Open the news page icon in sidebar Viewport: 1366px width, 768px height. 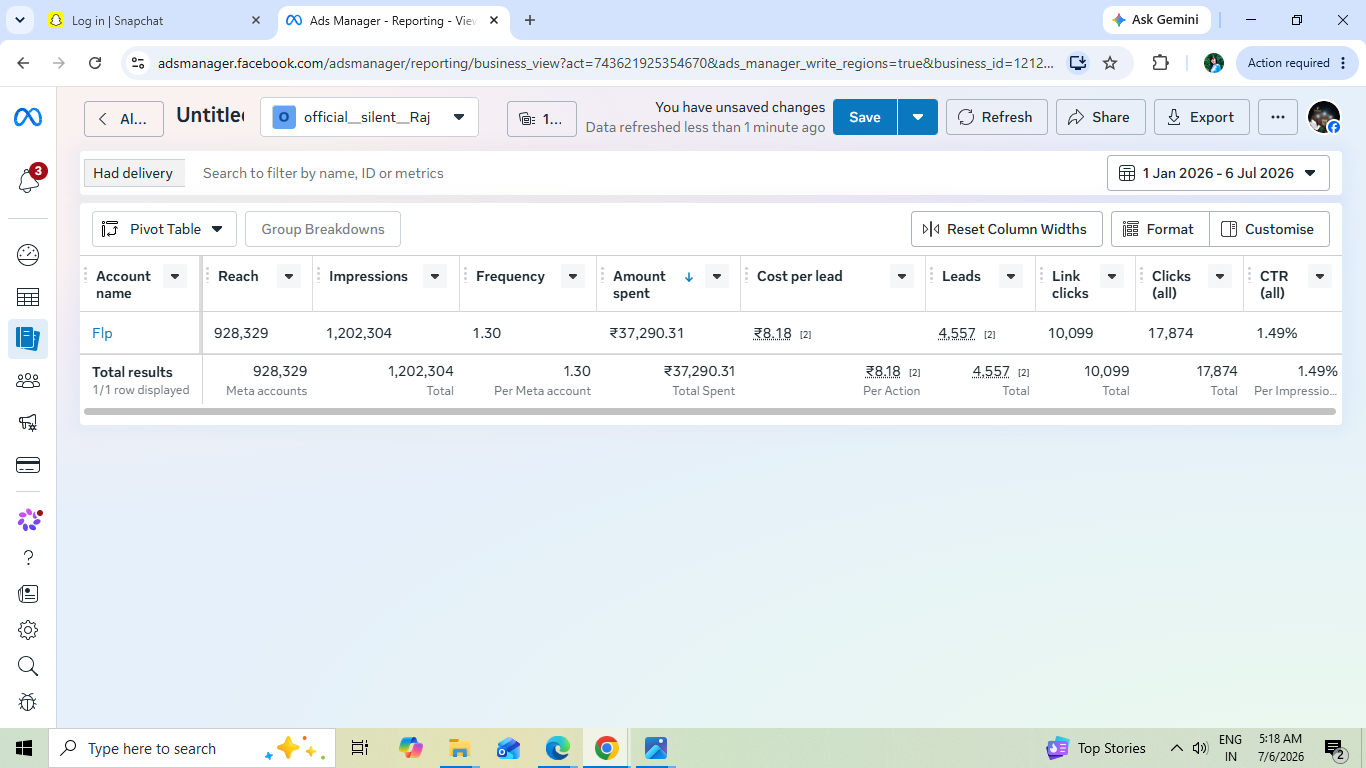pos(28,594)
